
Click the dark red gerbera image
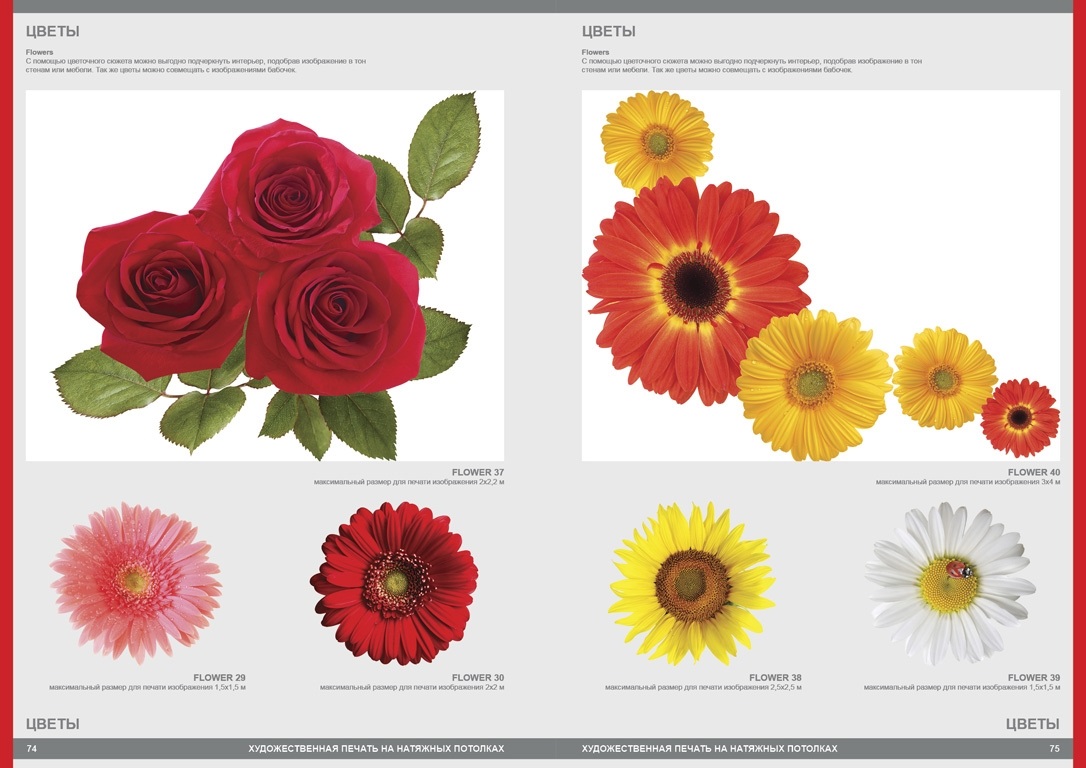pos(395,583)
